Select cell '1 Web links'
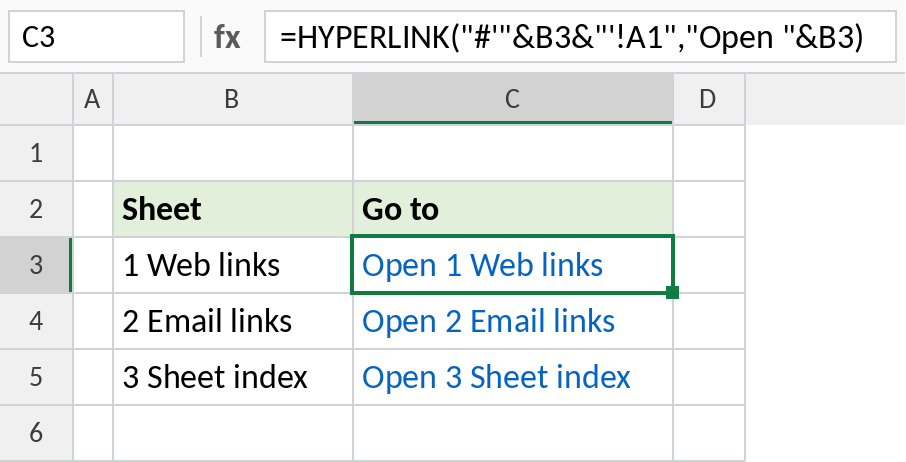Image resolution: width=906 pixels, height=462 pixels. pyautogui.click(x=233, y=265)
